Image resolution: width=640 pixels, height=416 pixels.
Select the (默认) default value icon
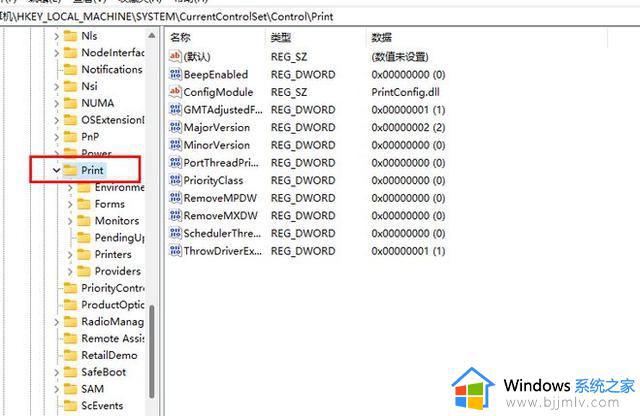pyautogui.click(x=175, y=56)
